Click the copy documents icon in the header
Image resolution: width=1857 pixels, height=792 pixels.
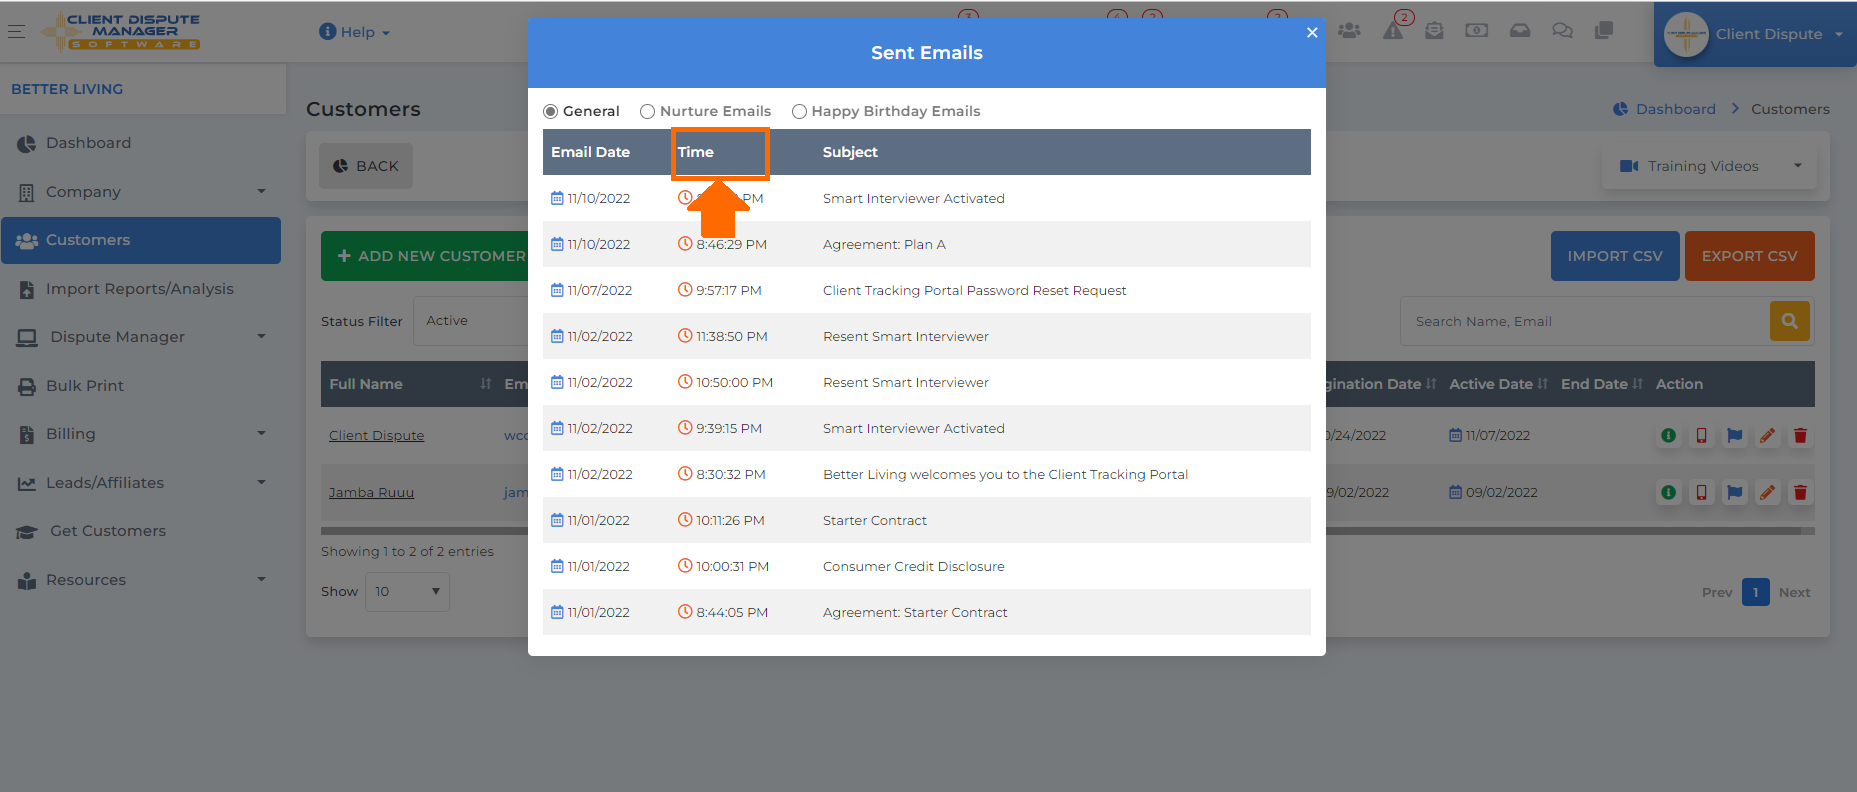click(x=1604, y=31)
